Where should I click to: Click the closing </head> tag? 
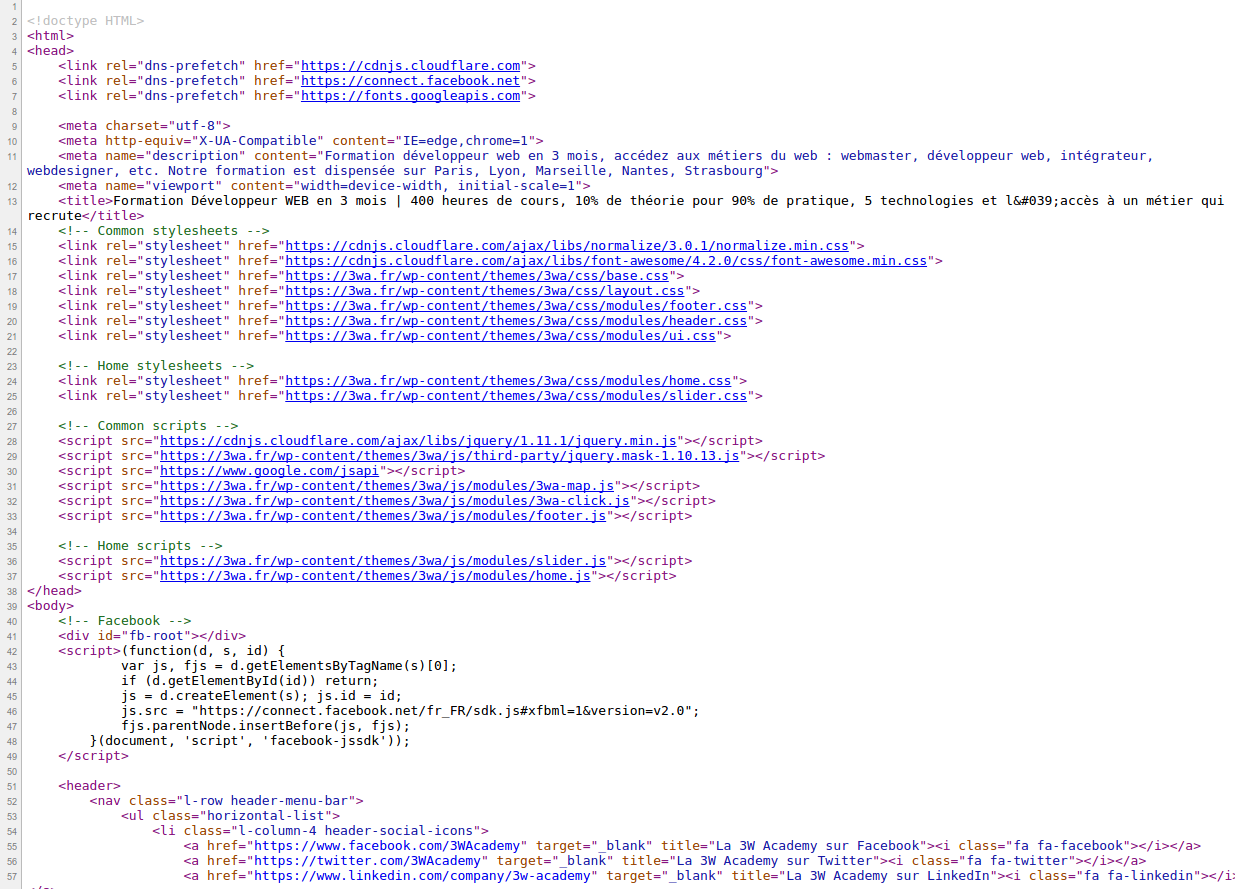pos(54,590)
